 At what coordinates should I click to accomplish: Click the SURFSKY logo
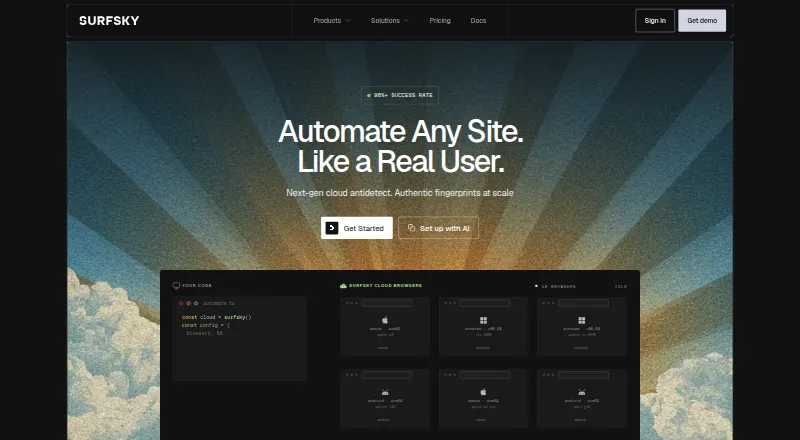point(109,20)
